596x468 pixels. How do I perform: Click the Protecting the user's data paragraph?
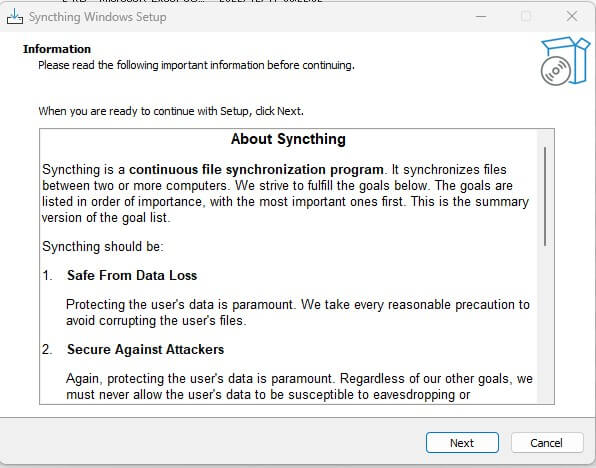pos(298,313)
